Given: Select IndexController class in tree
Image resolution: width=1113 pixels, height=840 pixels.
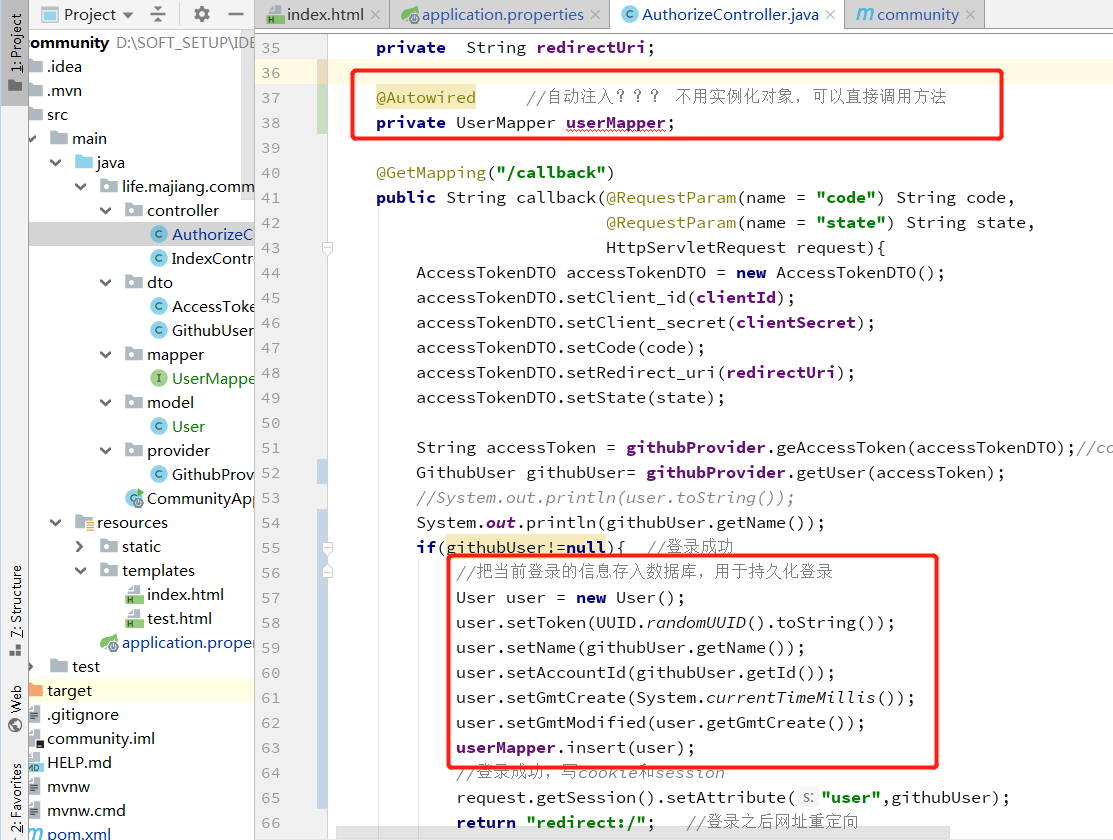Looking at the screenshot, I should tap(202, 258).
